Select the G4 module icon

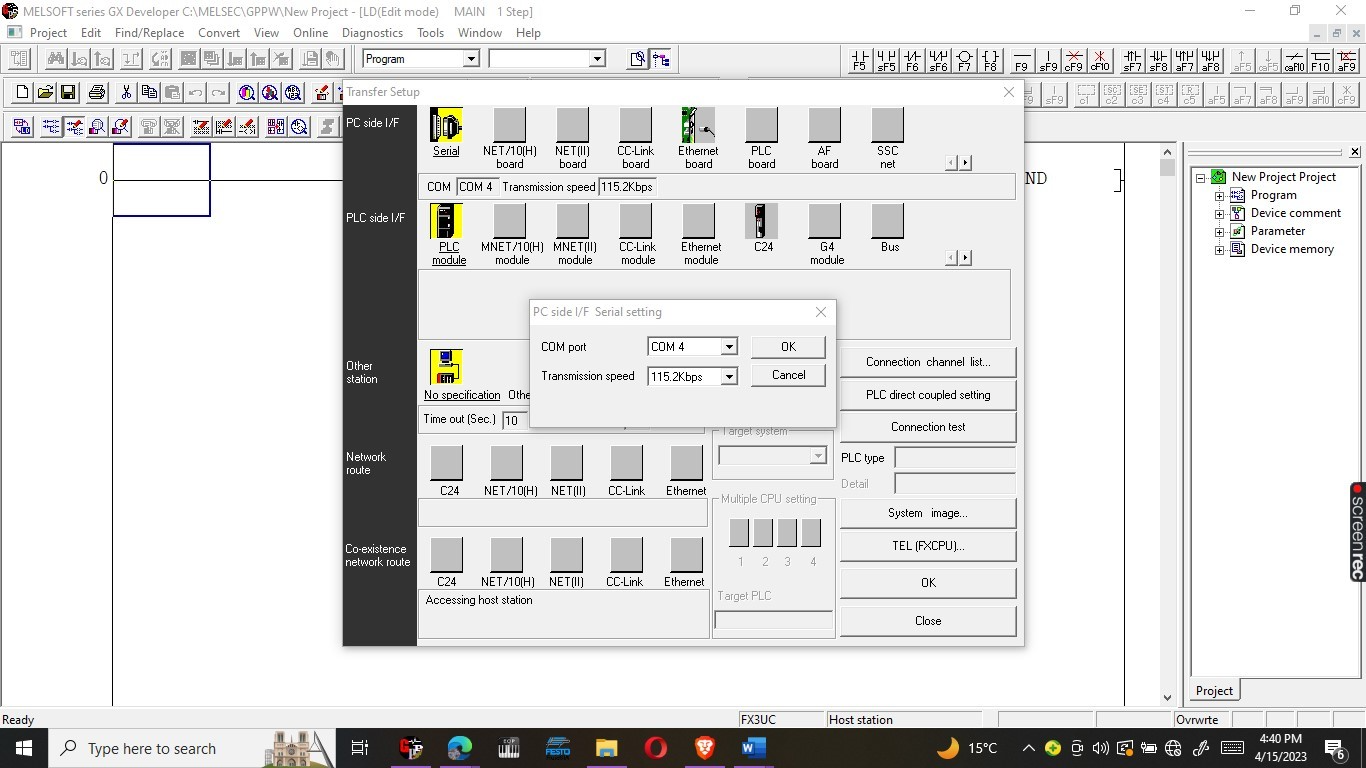click(x=824, y=221)
